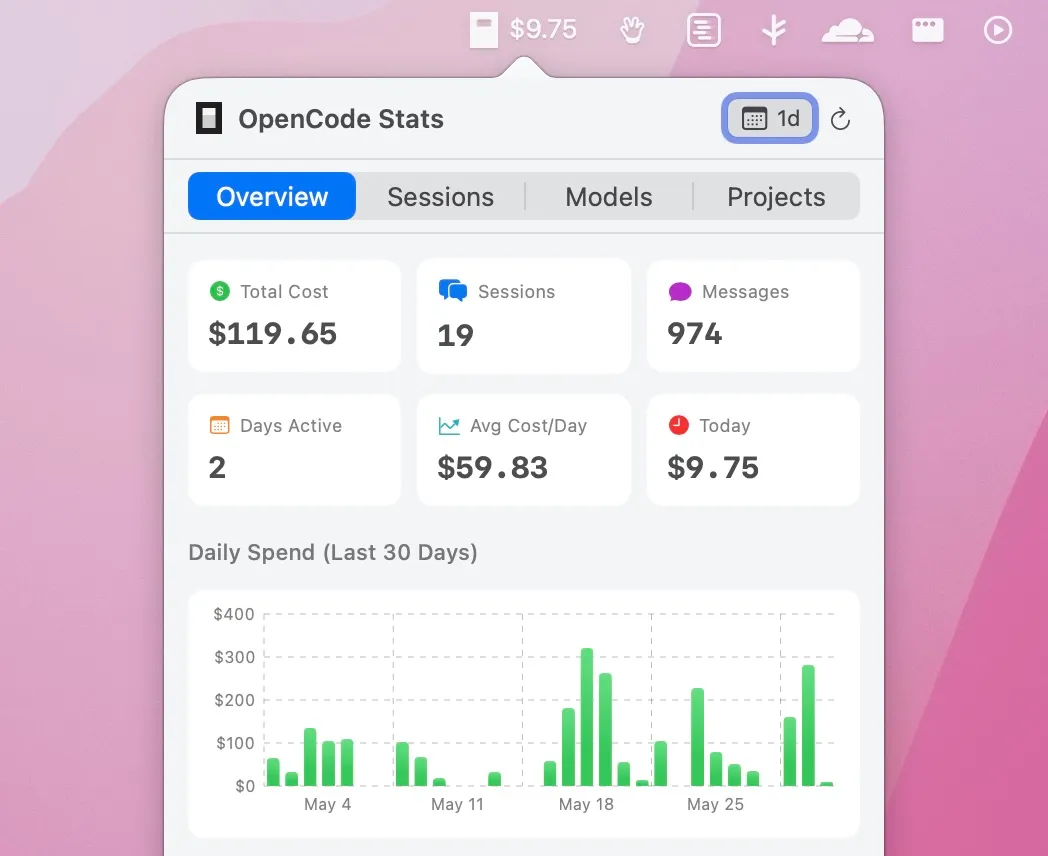Click the Days Active value 2
Viewport: 1048px width, 856px height.
pyautogui.click(x=217, y=467)
